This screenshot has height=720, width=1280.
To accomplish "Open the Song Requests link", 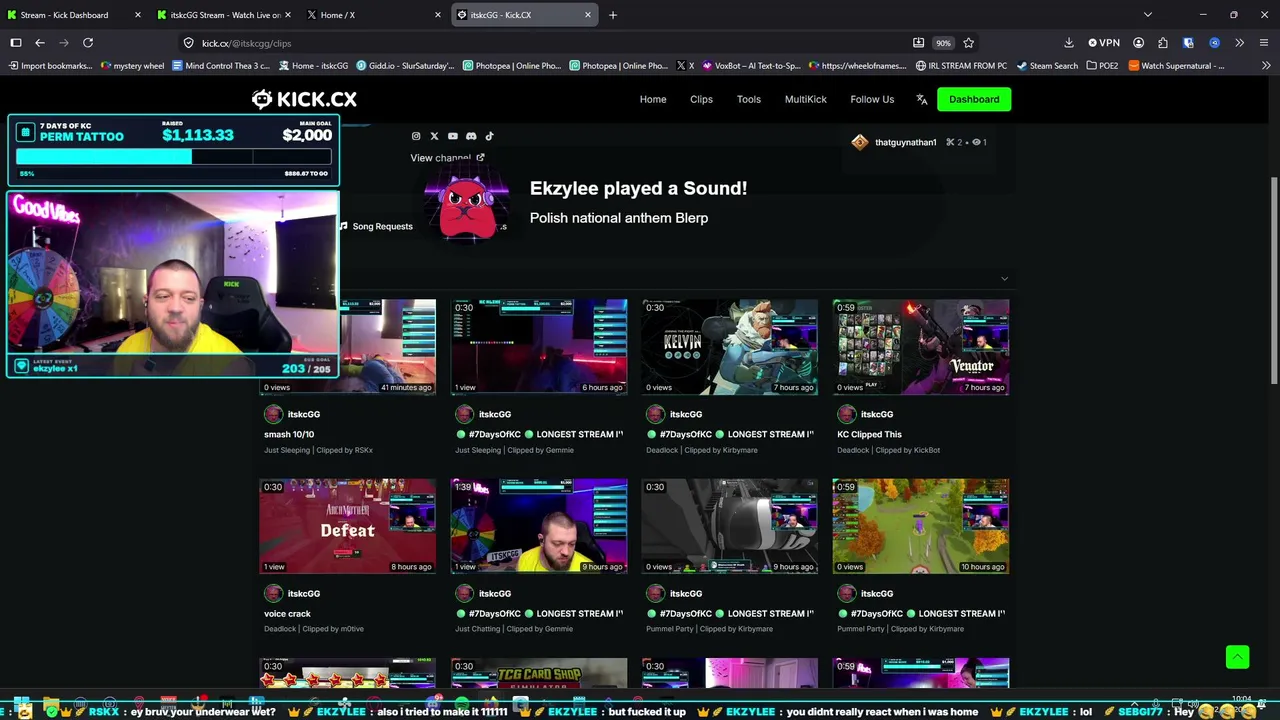I will tap(376, 226).
